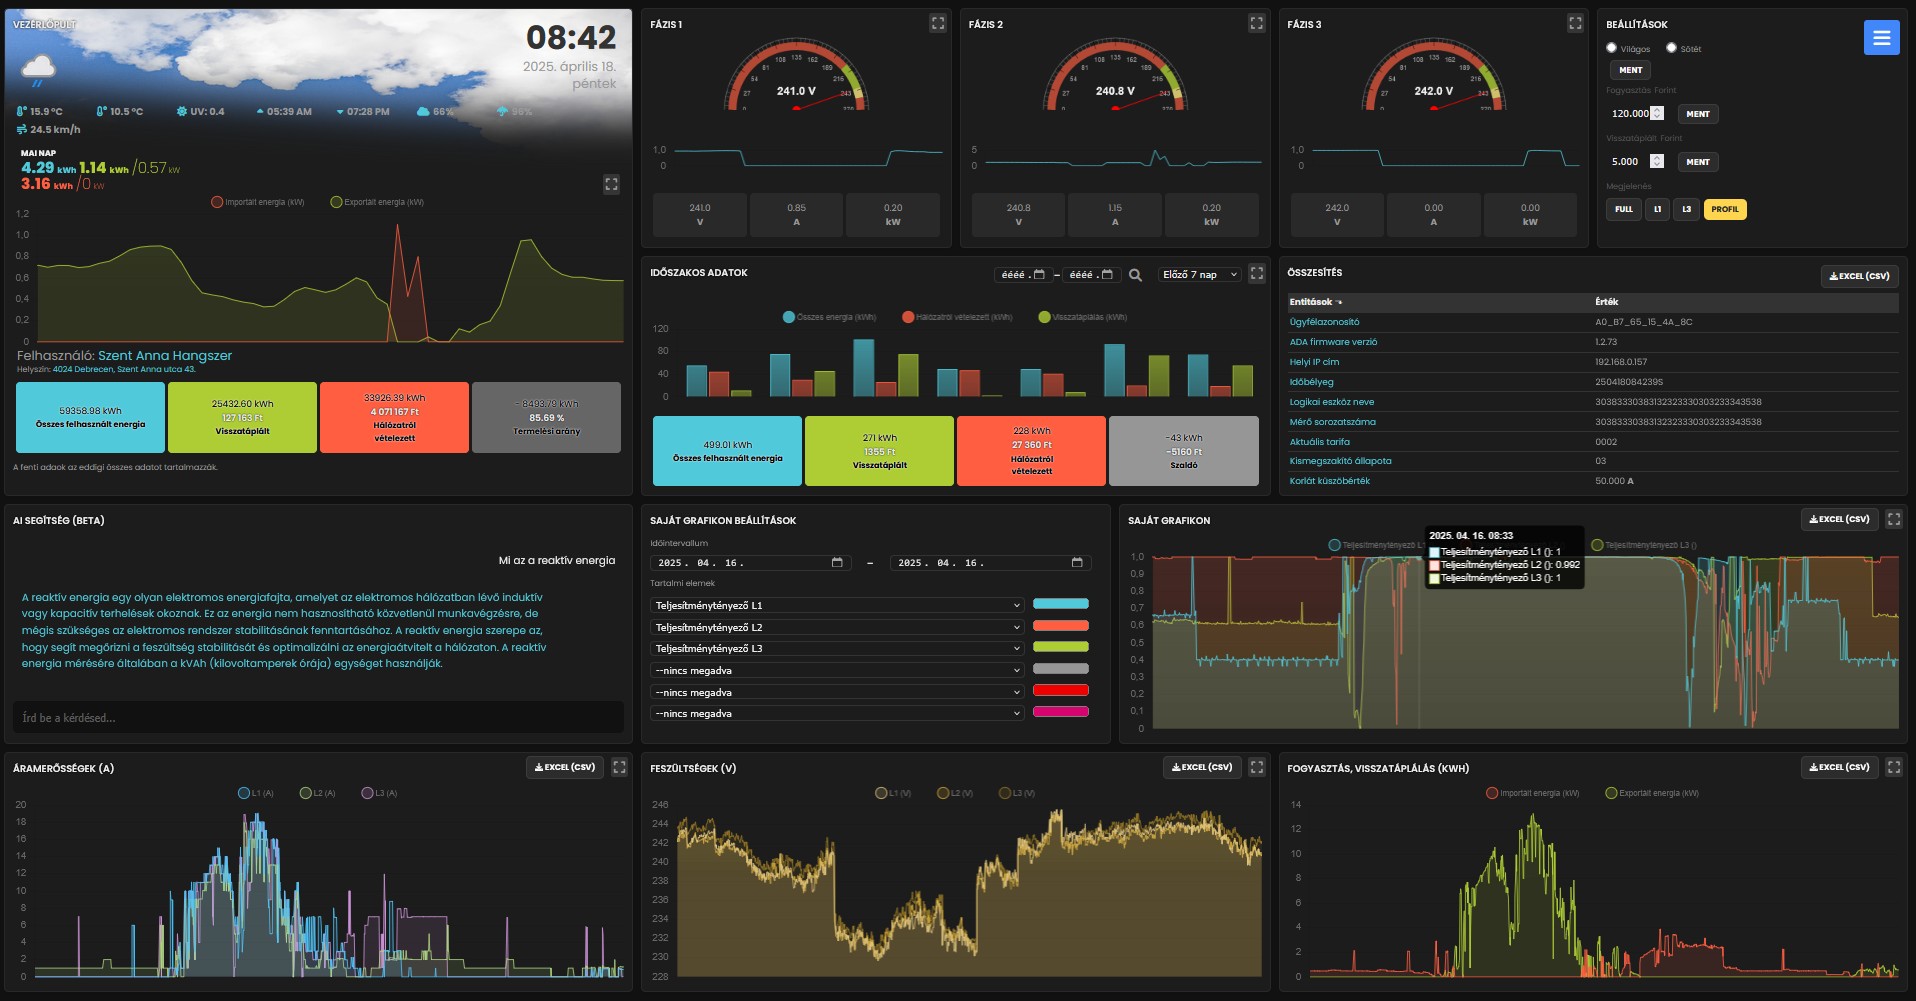Click the orange Teljesítménytényező L2 color swatch
1916x1001 pixels.
point(1060,626)
